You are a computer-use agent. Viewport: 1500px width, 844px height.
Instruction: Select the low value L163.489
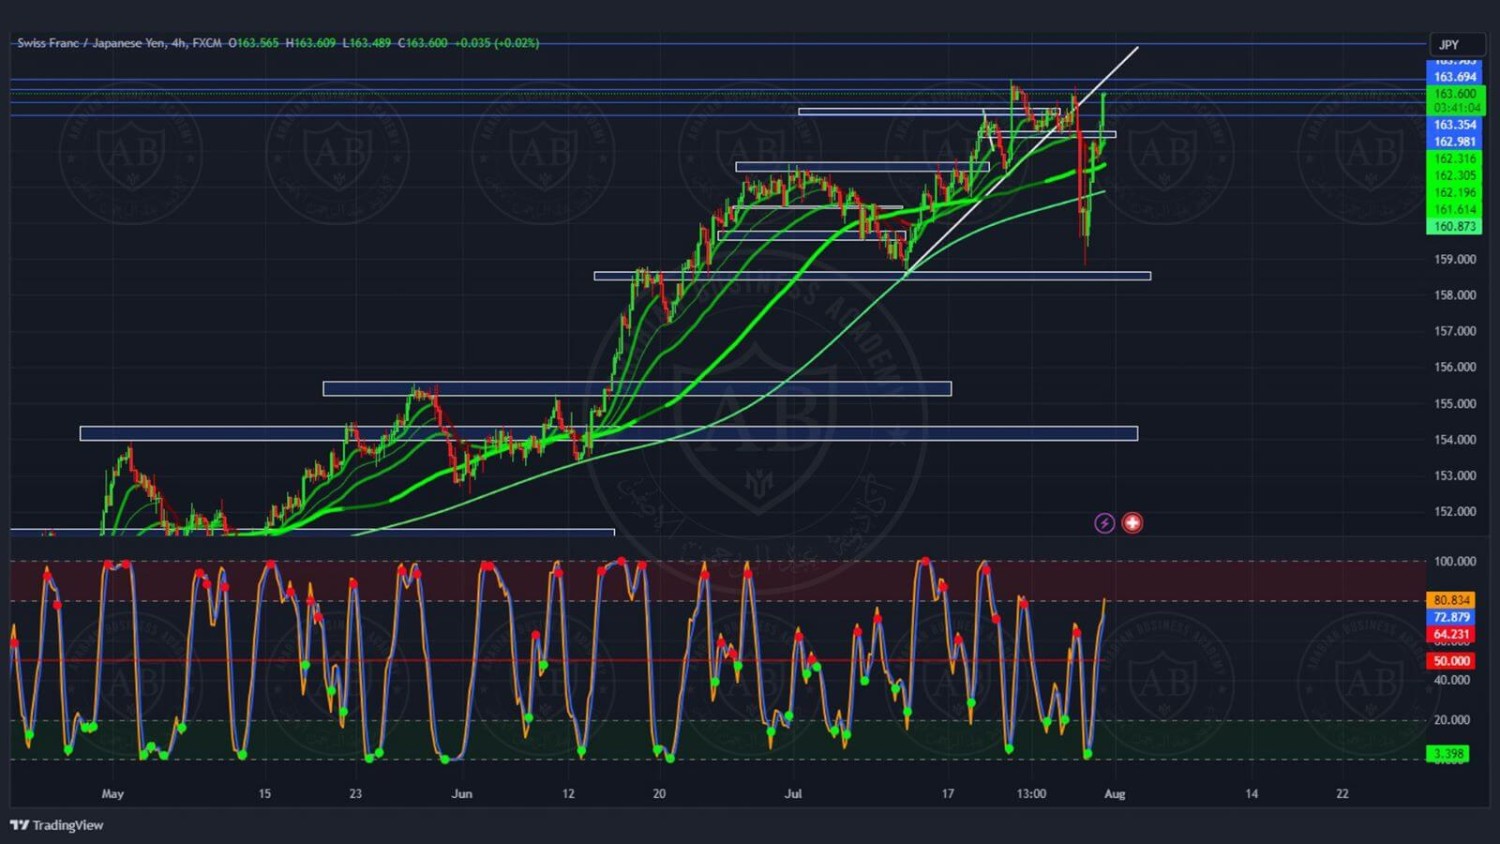[x=367, y=43]
